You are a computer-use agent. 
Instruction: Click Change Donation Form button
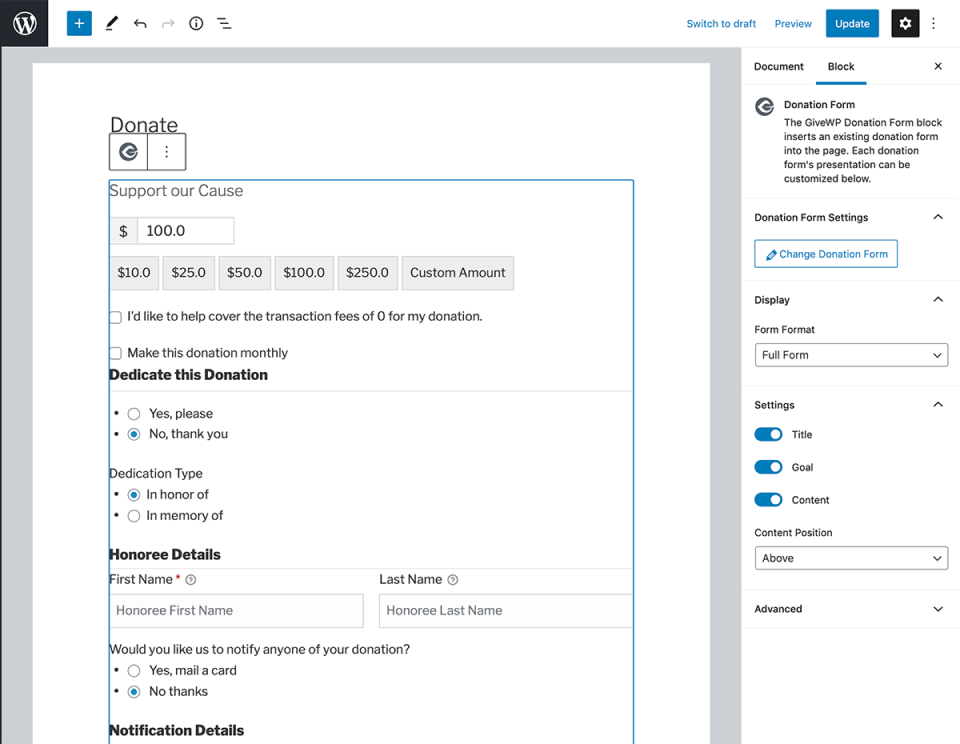pyautogui.click(x=825, y=254)
